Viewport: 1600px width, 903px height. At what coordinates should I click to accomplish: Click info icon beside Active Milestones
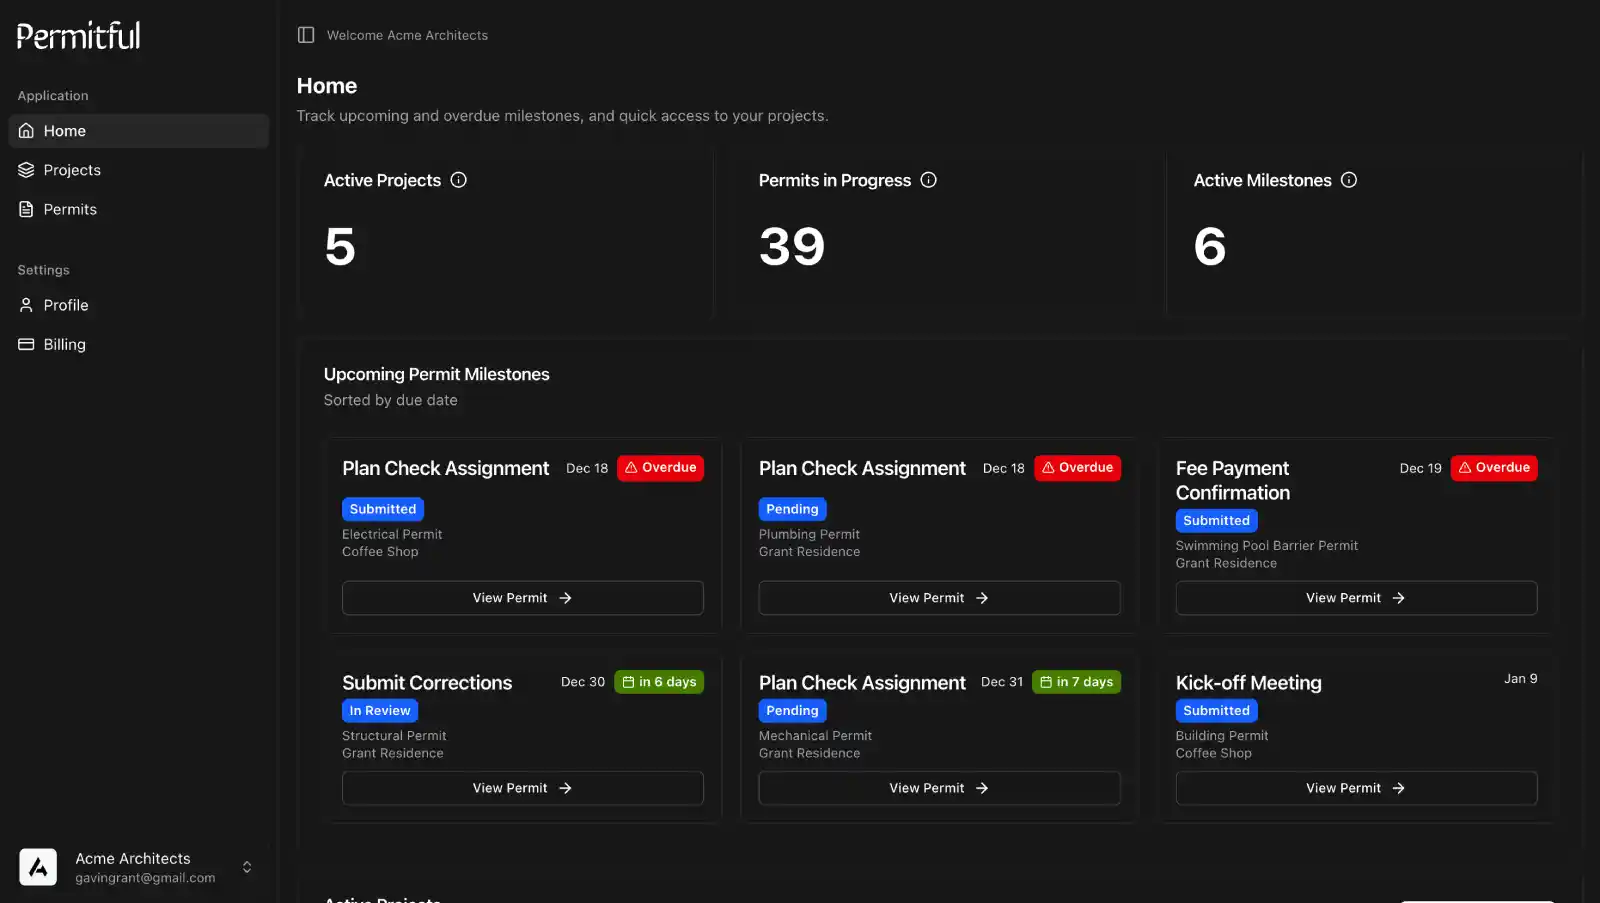click(1349, 180)
